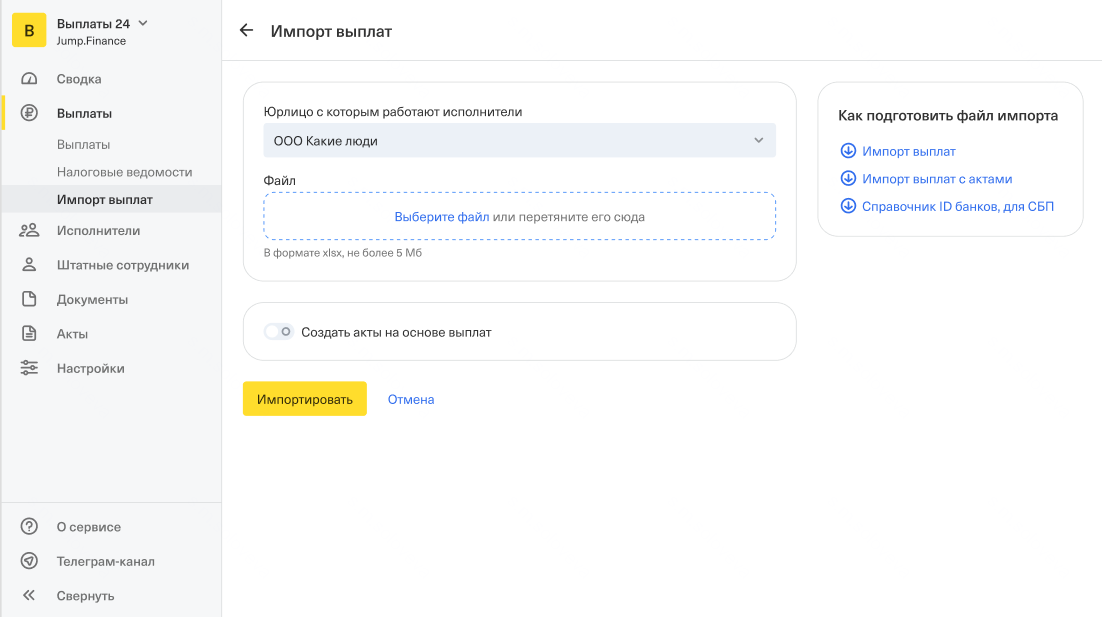Collapse the sidebar with Свернуть

[85, 596]
